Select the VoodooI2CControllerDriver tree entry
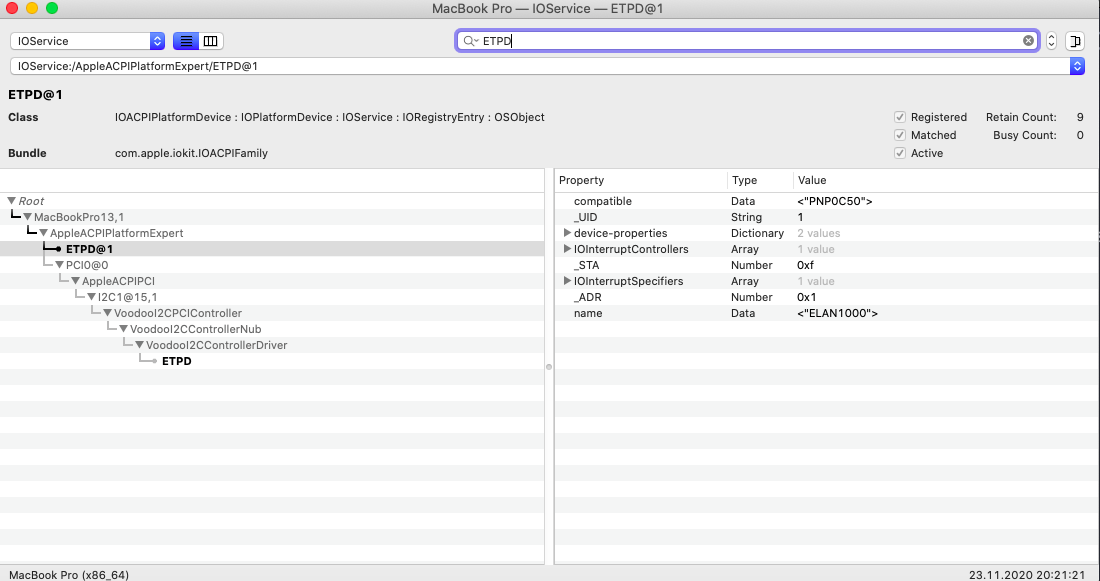This screenshot has height=581, width=1100. pyautogui.click(x=216, y=345)
